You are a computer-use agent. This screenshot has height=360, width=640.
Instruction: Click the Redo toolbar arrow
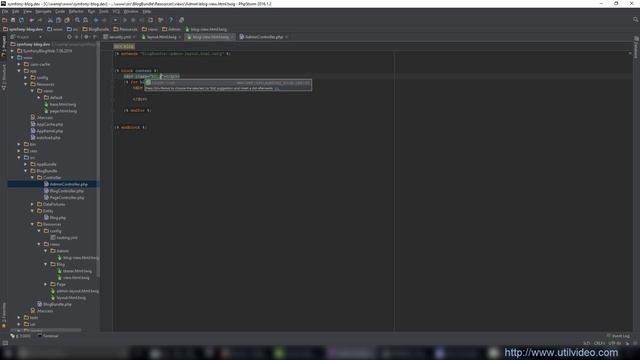tap(40, 20)
